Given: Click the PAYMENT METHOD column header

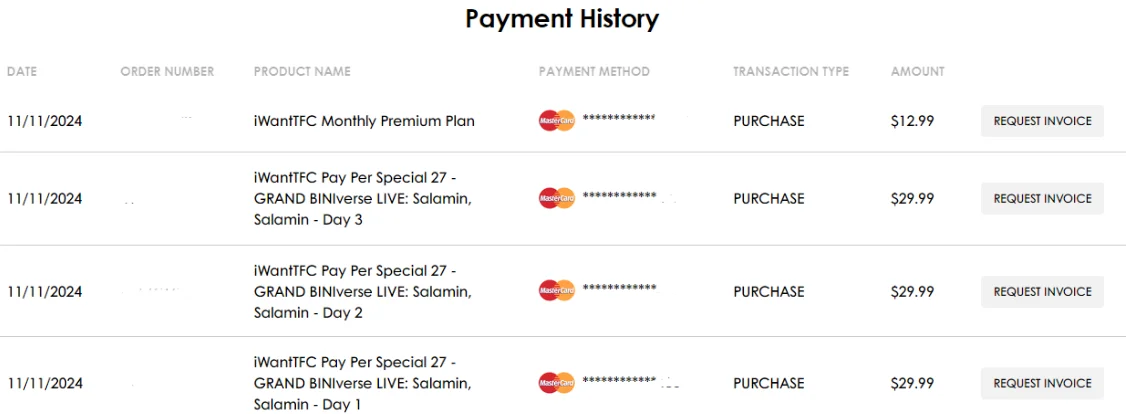Looking at the screenshot, I should pyautogui.click(x=595, y=72).
